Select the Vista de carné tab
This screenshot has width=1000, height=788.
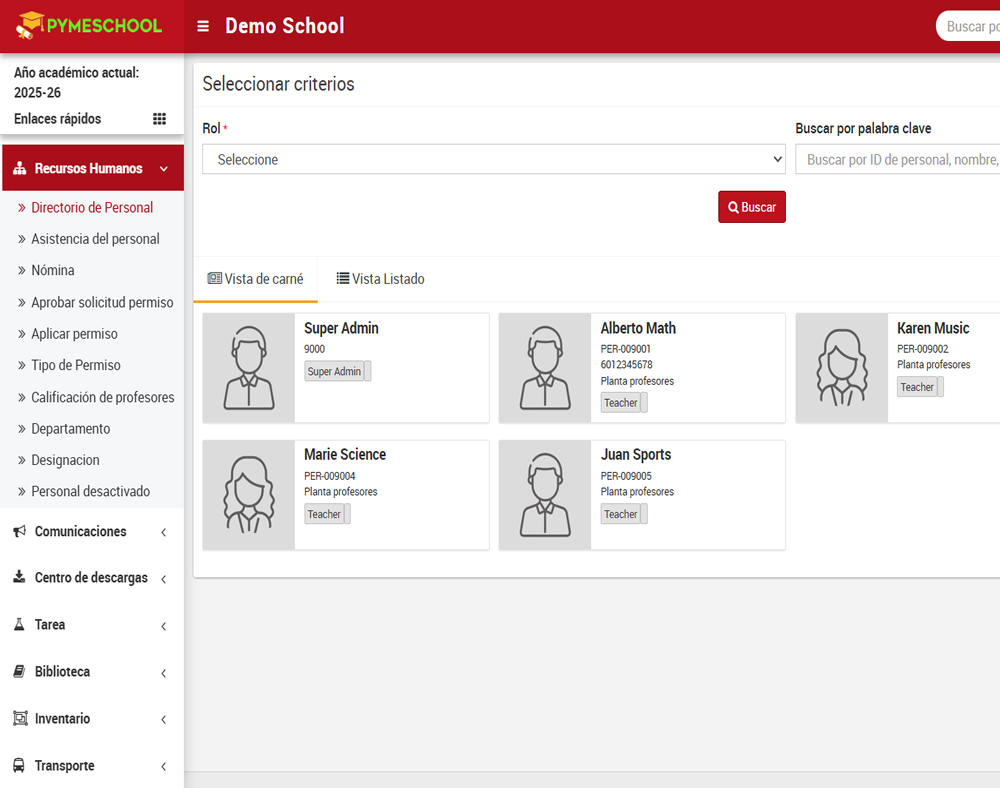coord(255,279)
